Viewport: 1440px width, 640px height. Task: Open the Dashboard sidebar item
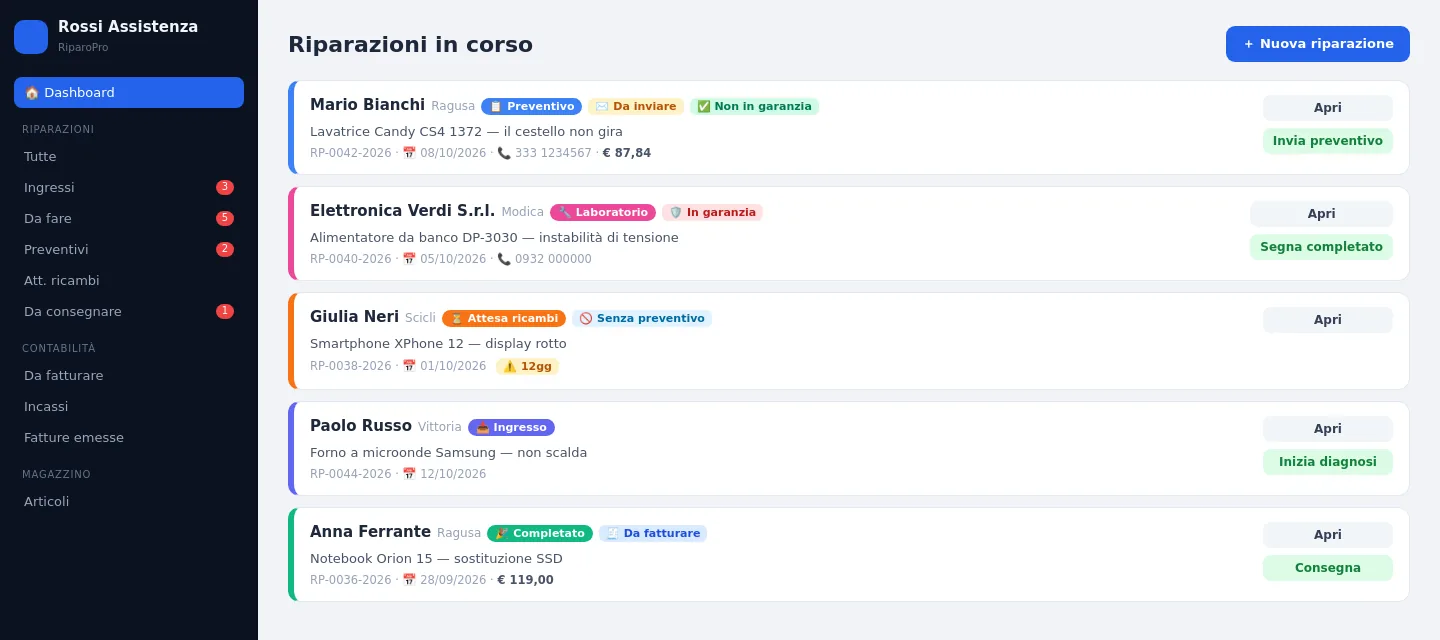pyautogui.click(x=129, y=92)
